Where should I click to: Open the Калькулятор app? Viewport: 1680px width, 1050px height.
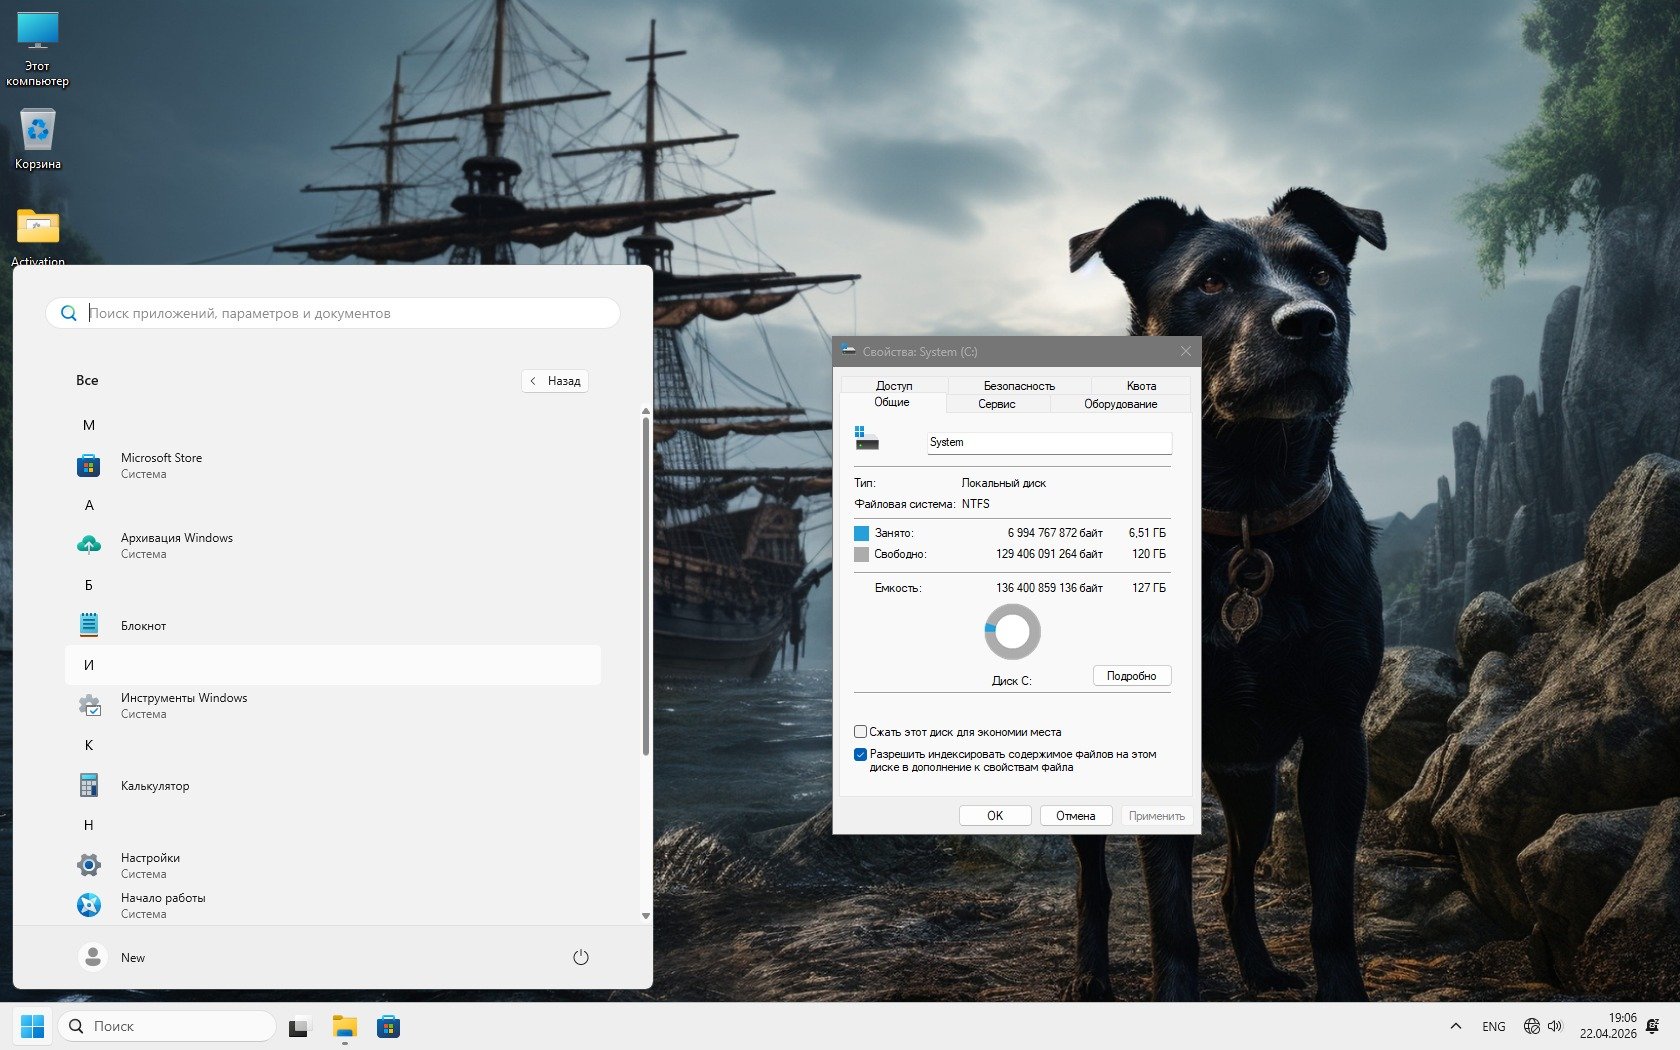154,786
